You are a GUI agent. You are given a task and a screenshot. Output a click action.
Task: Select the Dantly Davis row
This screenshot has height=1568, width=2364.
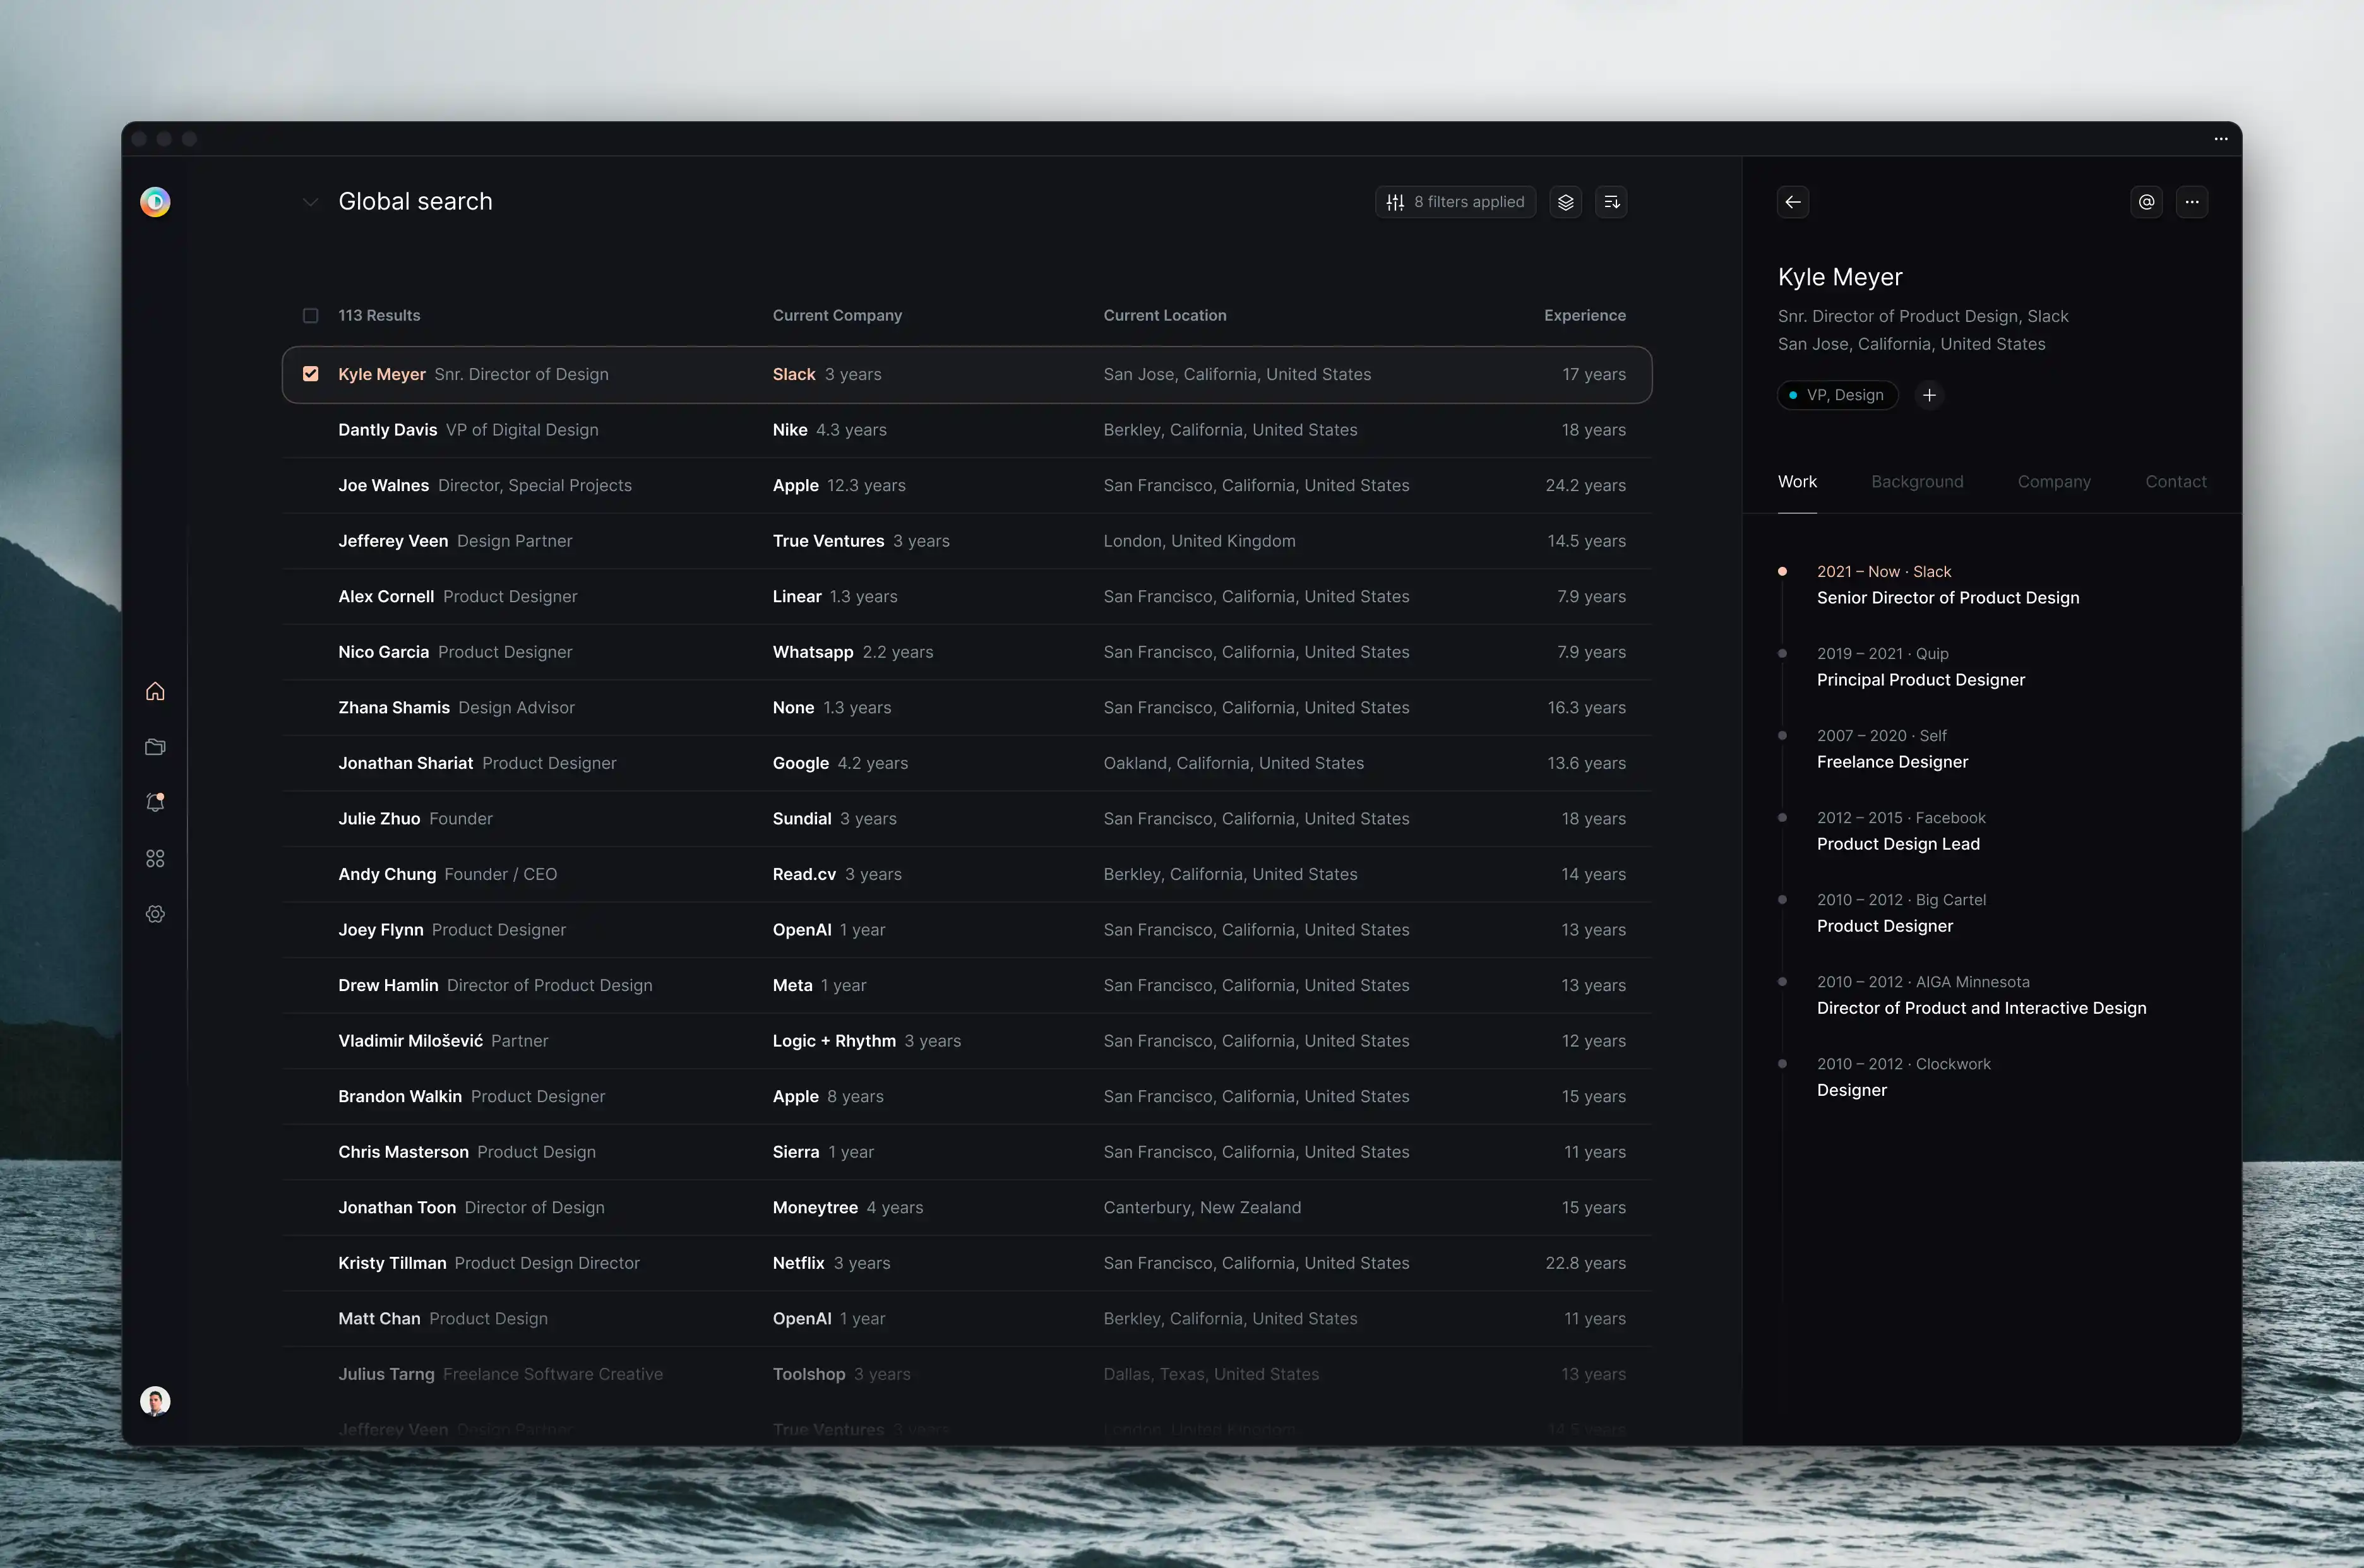click(x=966, y=430)
